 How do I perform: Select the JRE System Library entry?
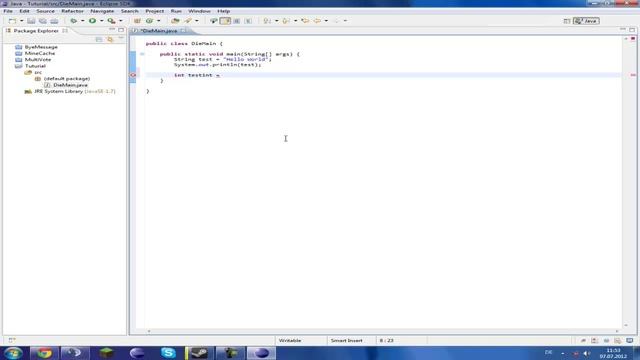[x=75, y=91]
